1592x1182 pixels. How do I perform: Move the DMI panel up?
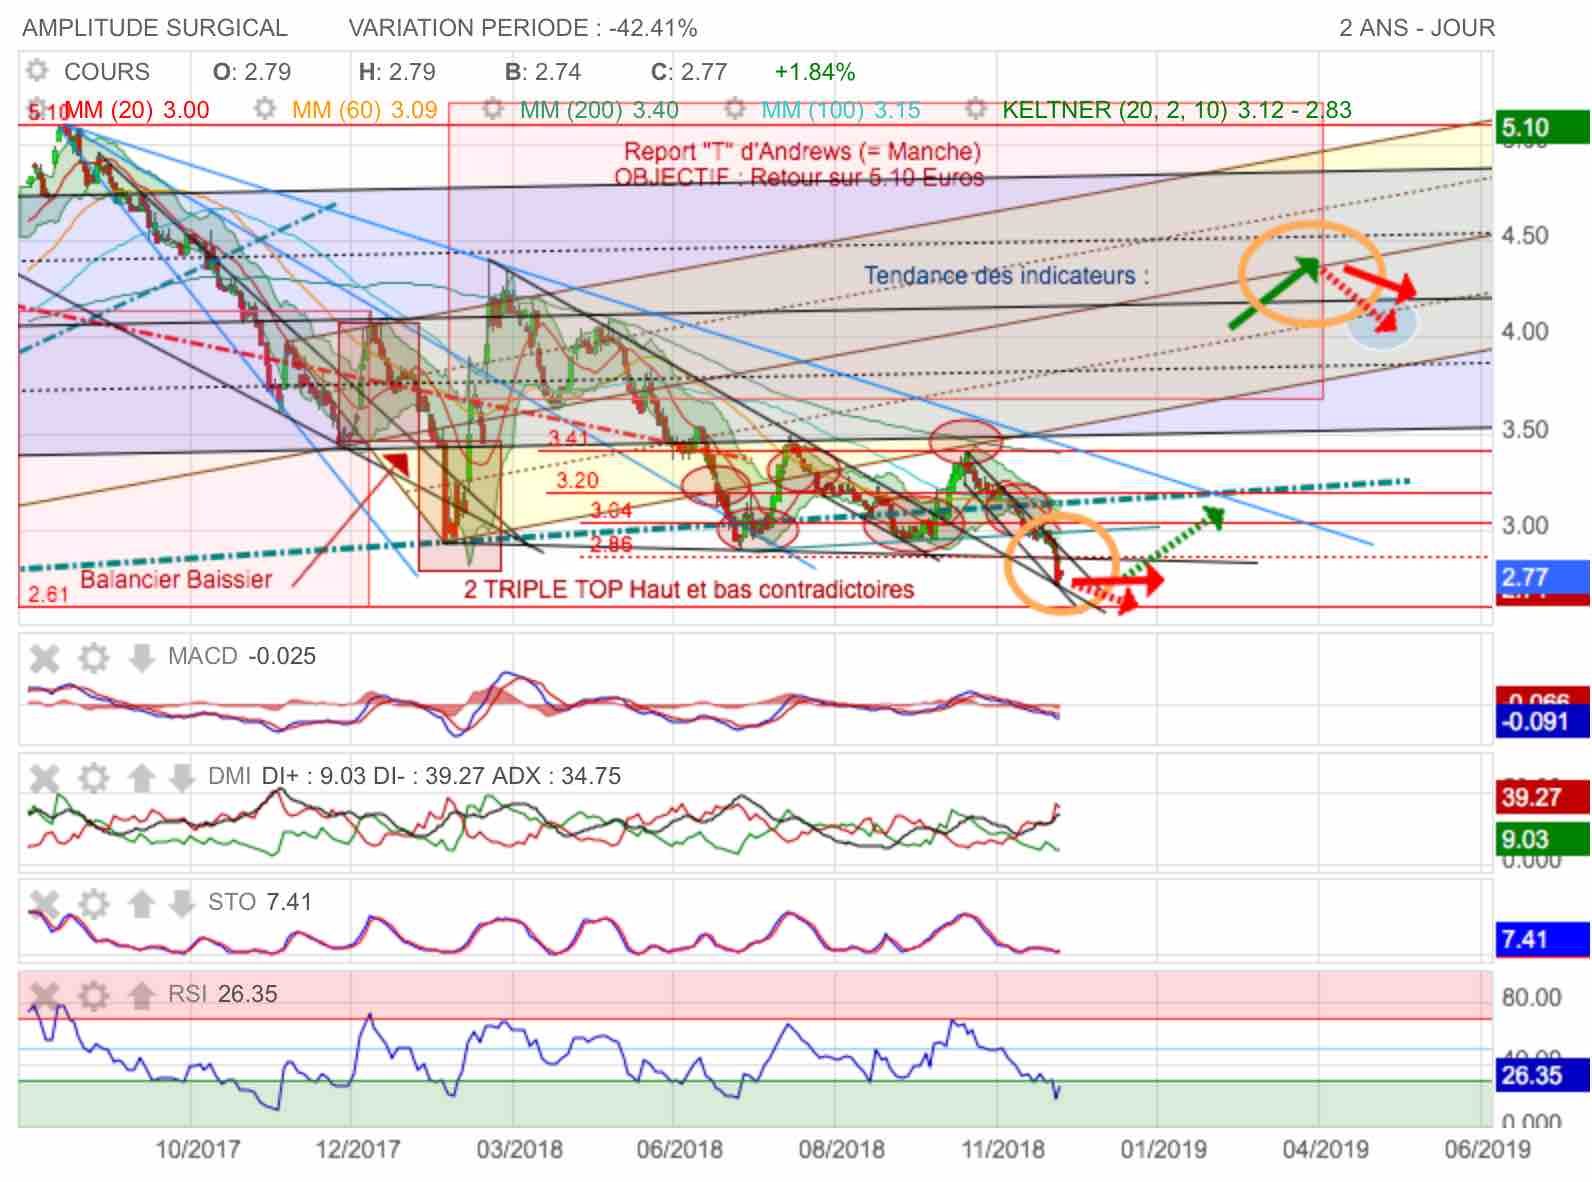(x=141, y=777)
